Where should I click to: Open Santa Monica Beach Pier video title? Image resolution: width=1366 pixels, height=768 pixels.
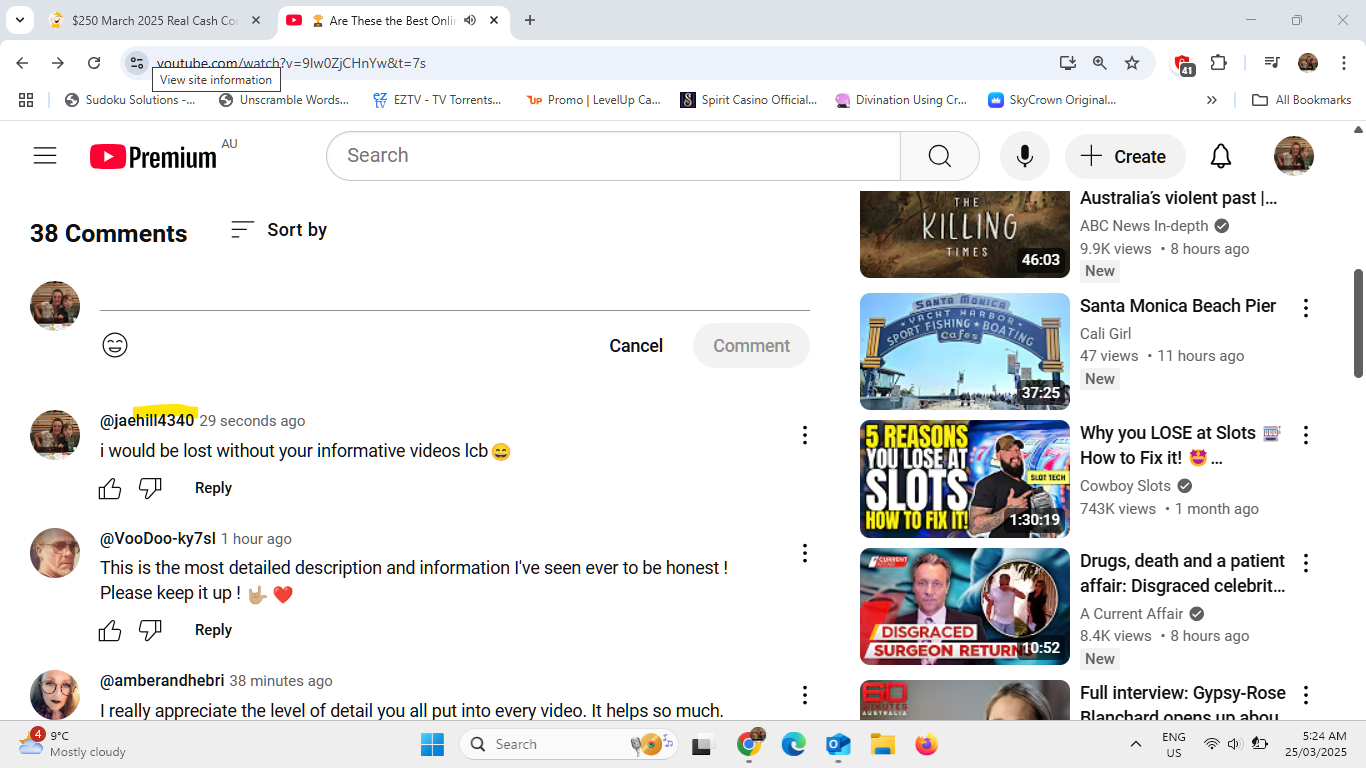[x=1178, y=306]
